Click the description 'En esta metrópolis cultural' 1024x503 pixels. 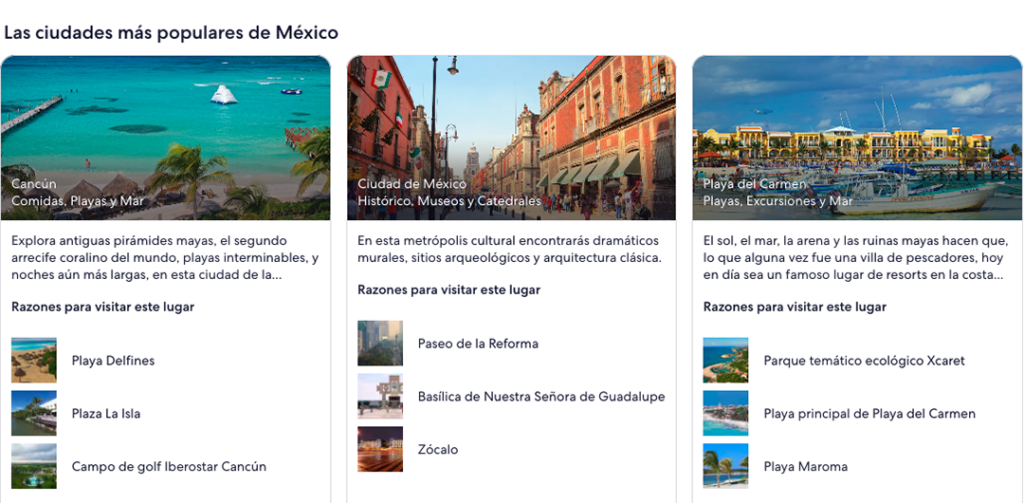pyautogui.click(x=509, y=250)
